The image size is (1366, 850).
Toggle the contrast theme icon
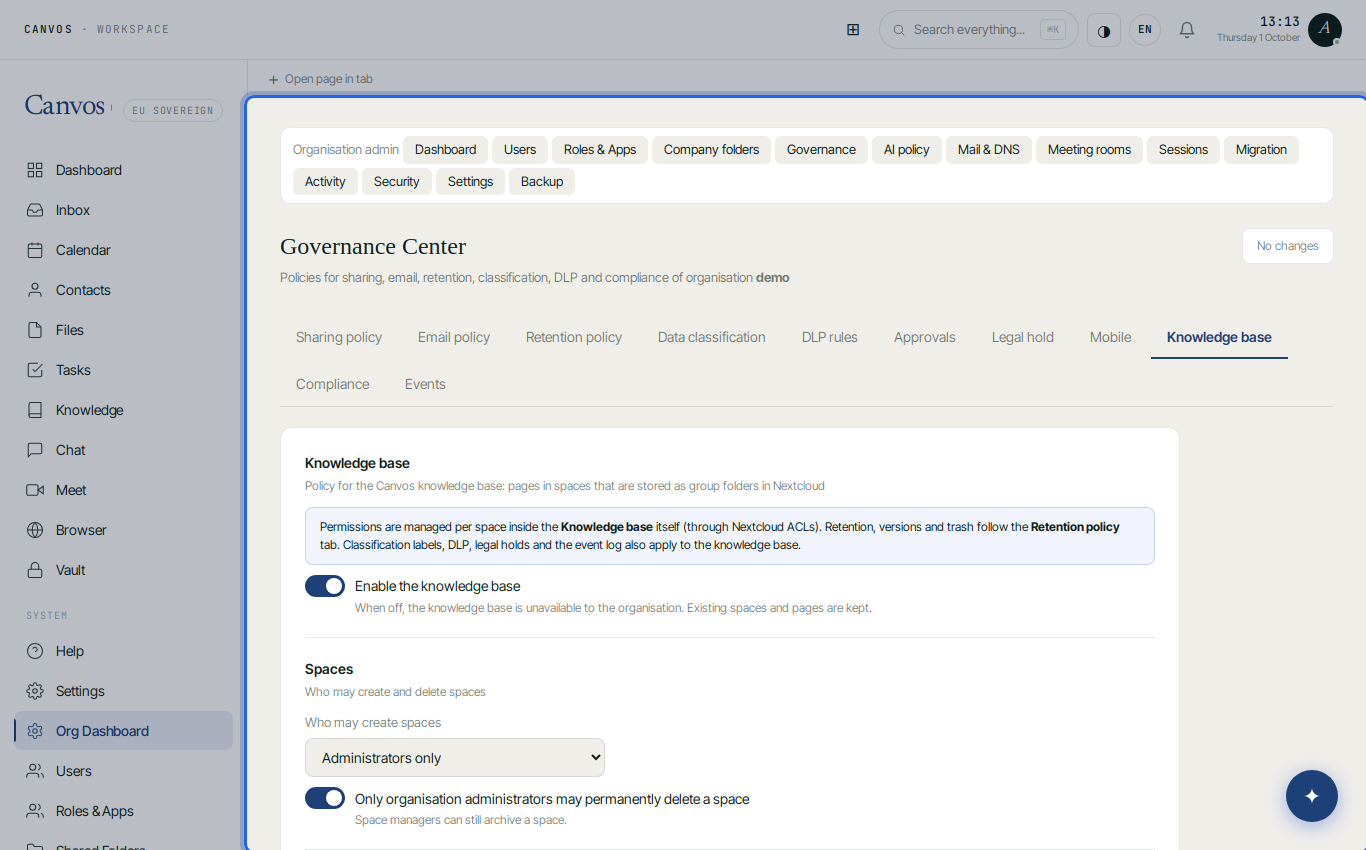click(x=1104, y=30)
